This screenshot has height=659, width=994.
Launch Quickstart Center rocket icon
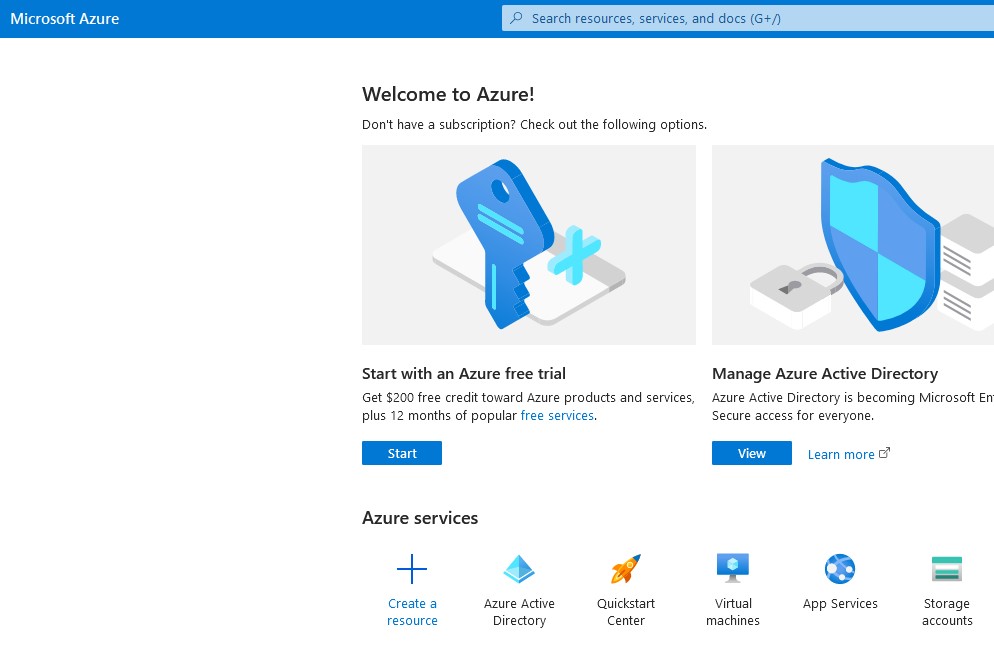click(626, 570)
